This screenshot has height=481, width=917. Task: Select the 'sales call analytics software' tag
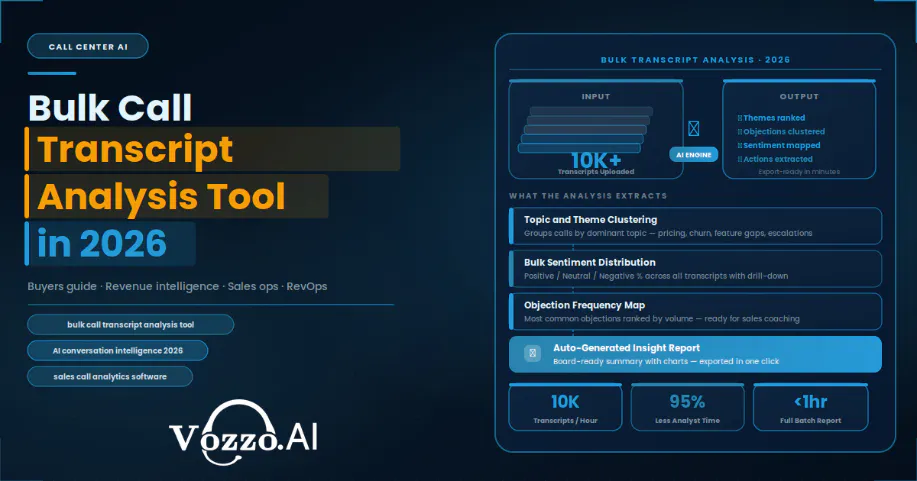tap(110, 376)
